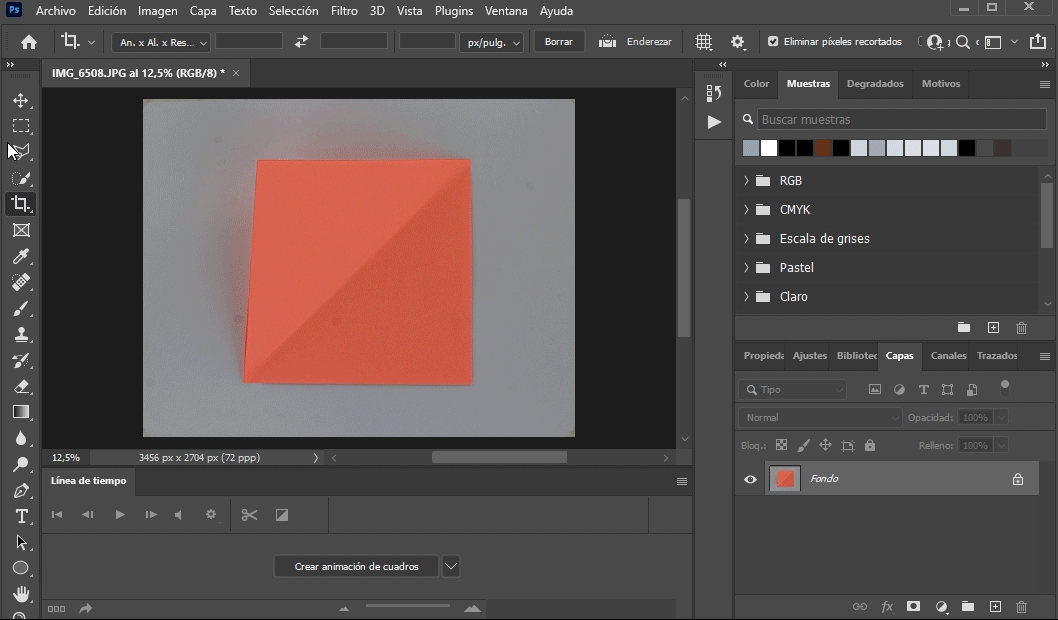This screenshot has height=620, width=1058.
Task: Open the Normal blend mode dropdown
Action: 818,417
